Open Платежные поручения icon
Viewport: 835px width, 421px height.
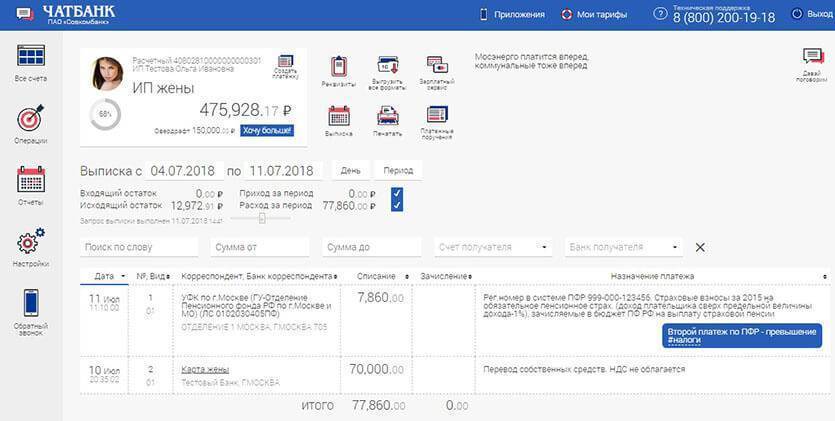pos(437,115)
